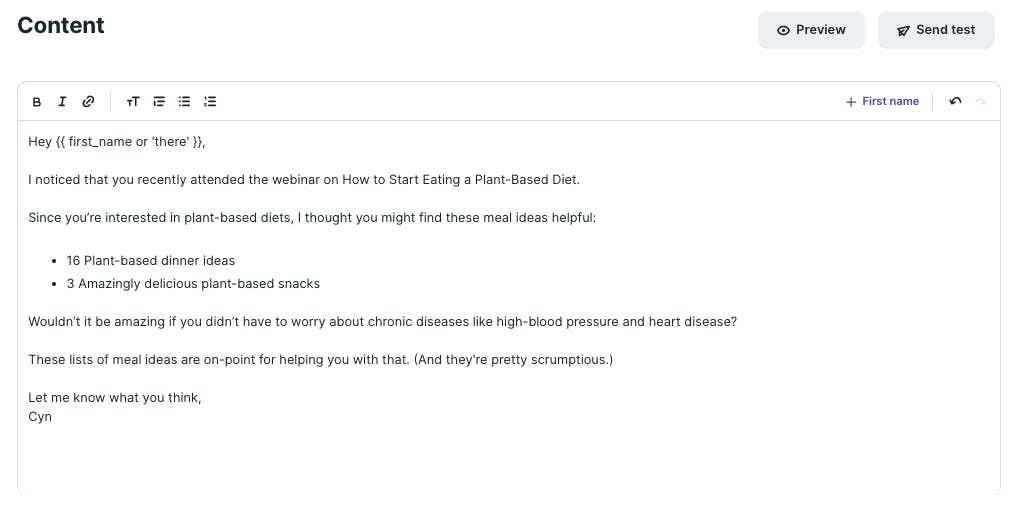
Task: Click inside the sentence about the webinar
Action: point(304,180)
